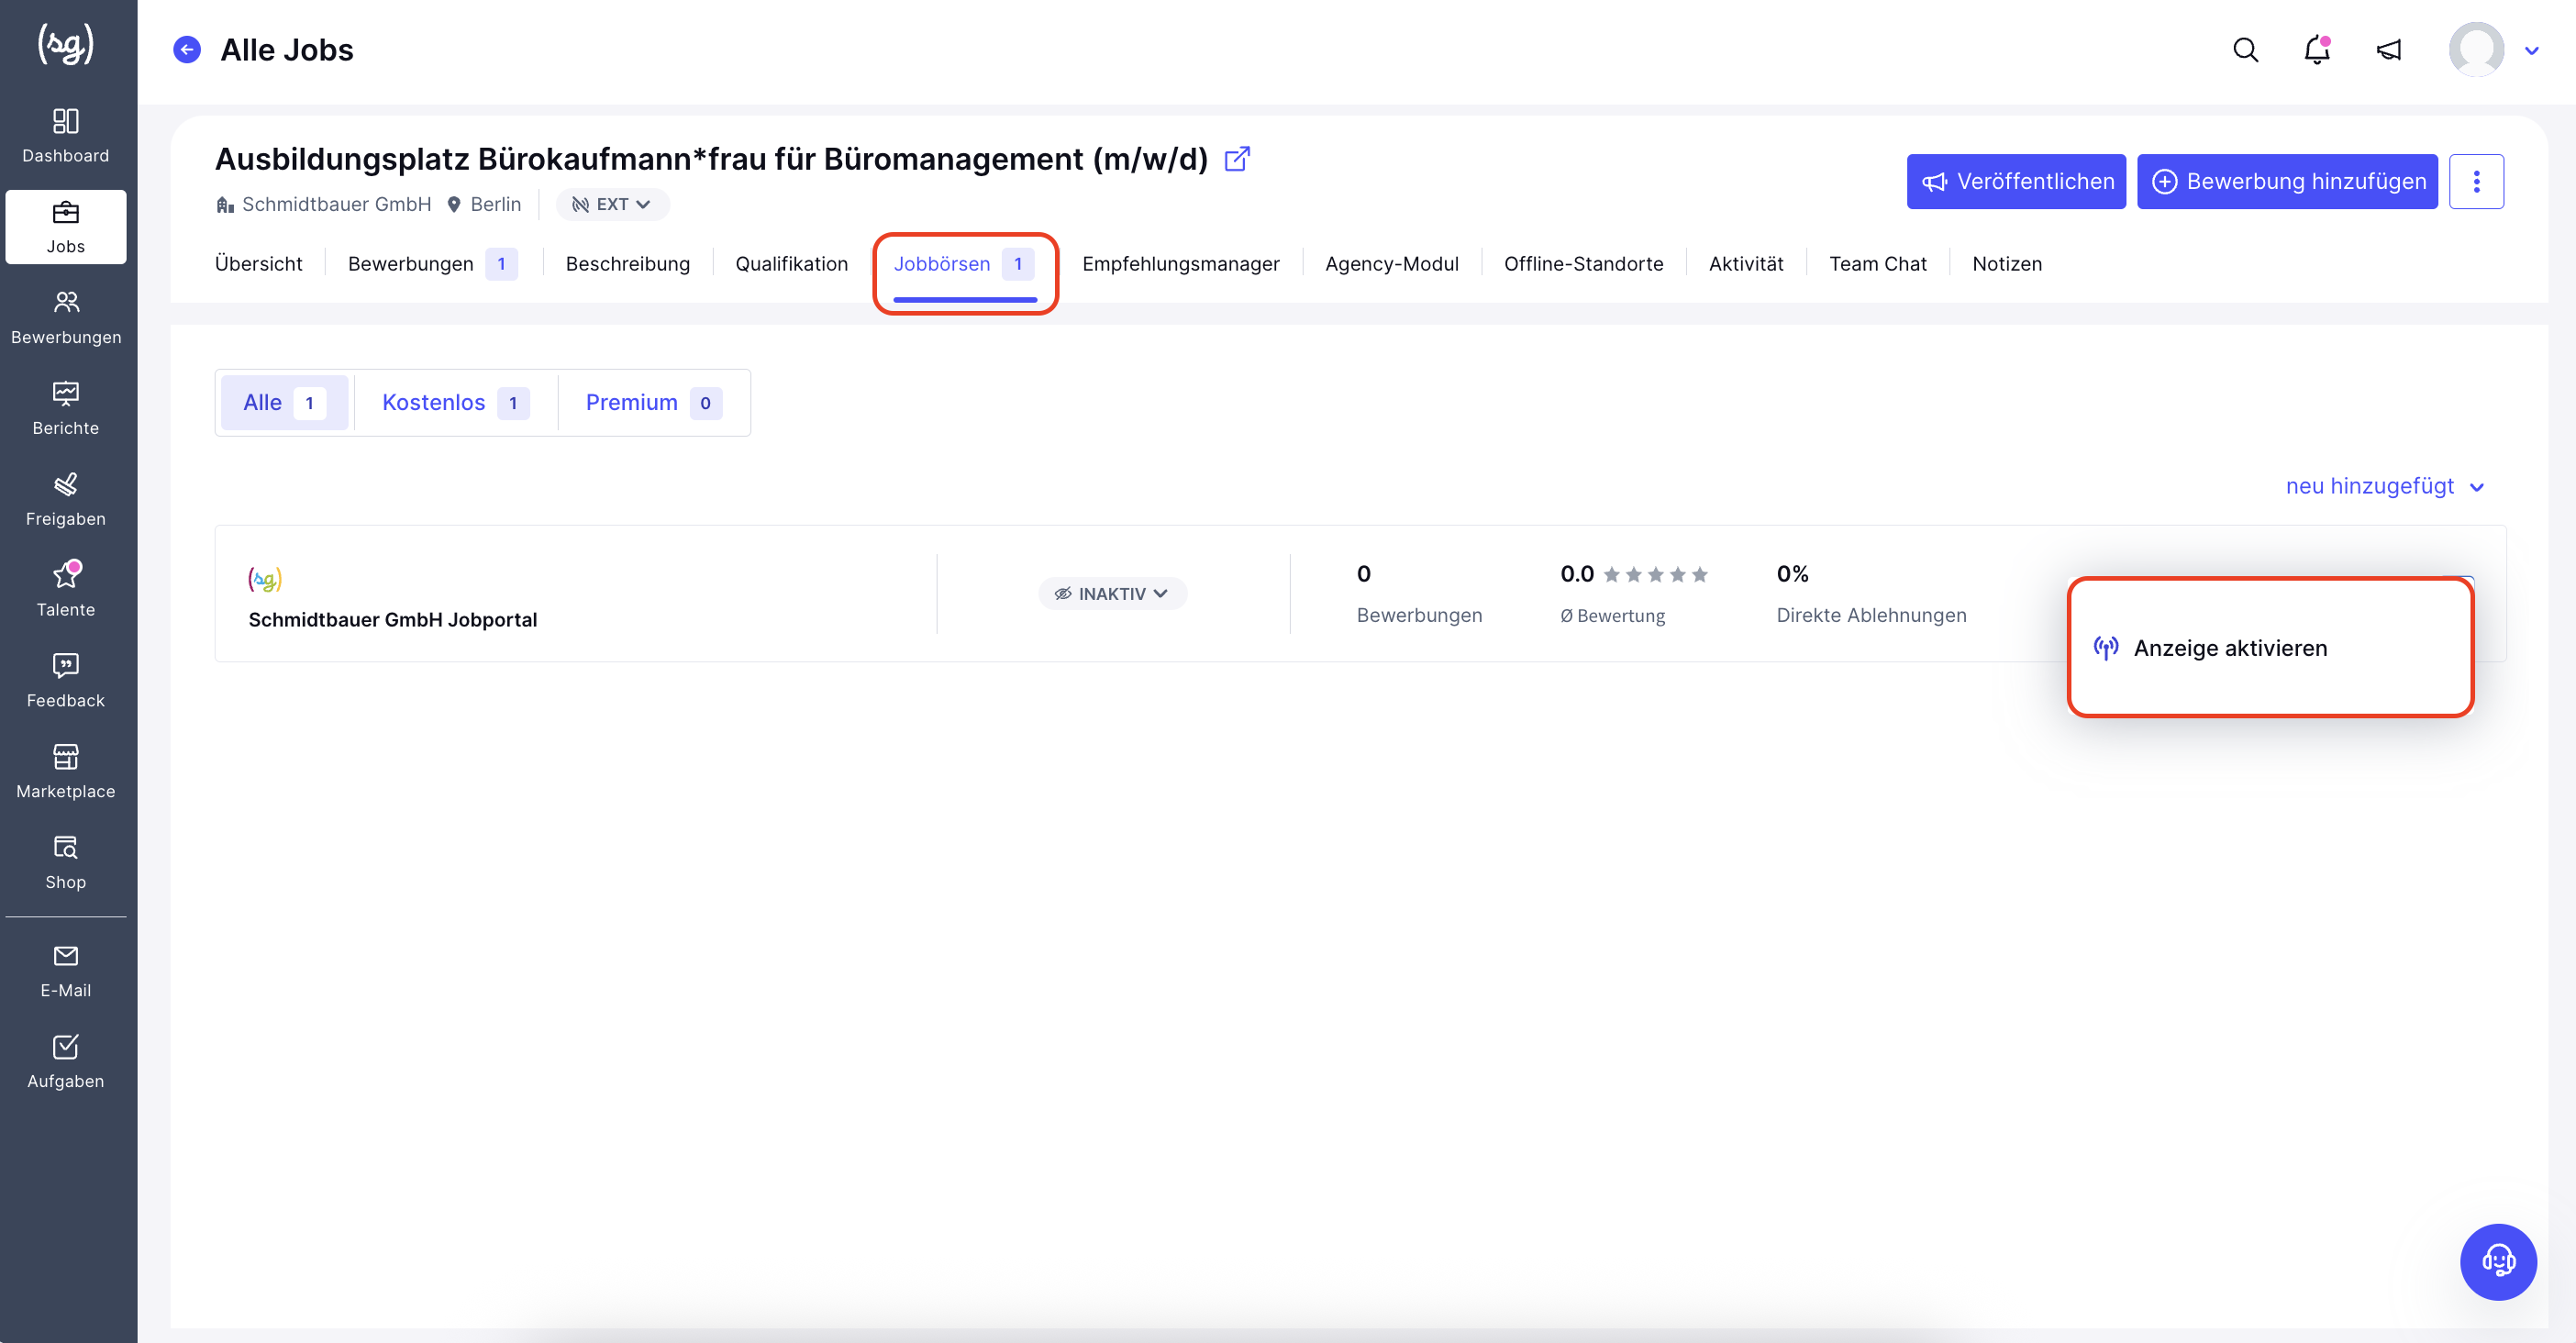Open E-Mail in the sidebar
The image size is (2576, 1343).
tap(66, 971)
